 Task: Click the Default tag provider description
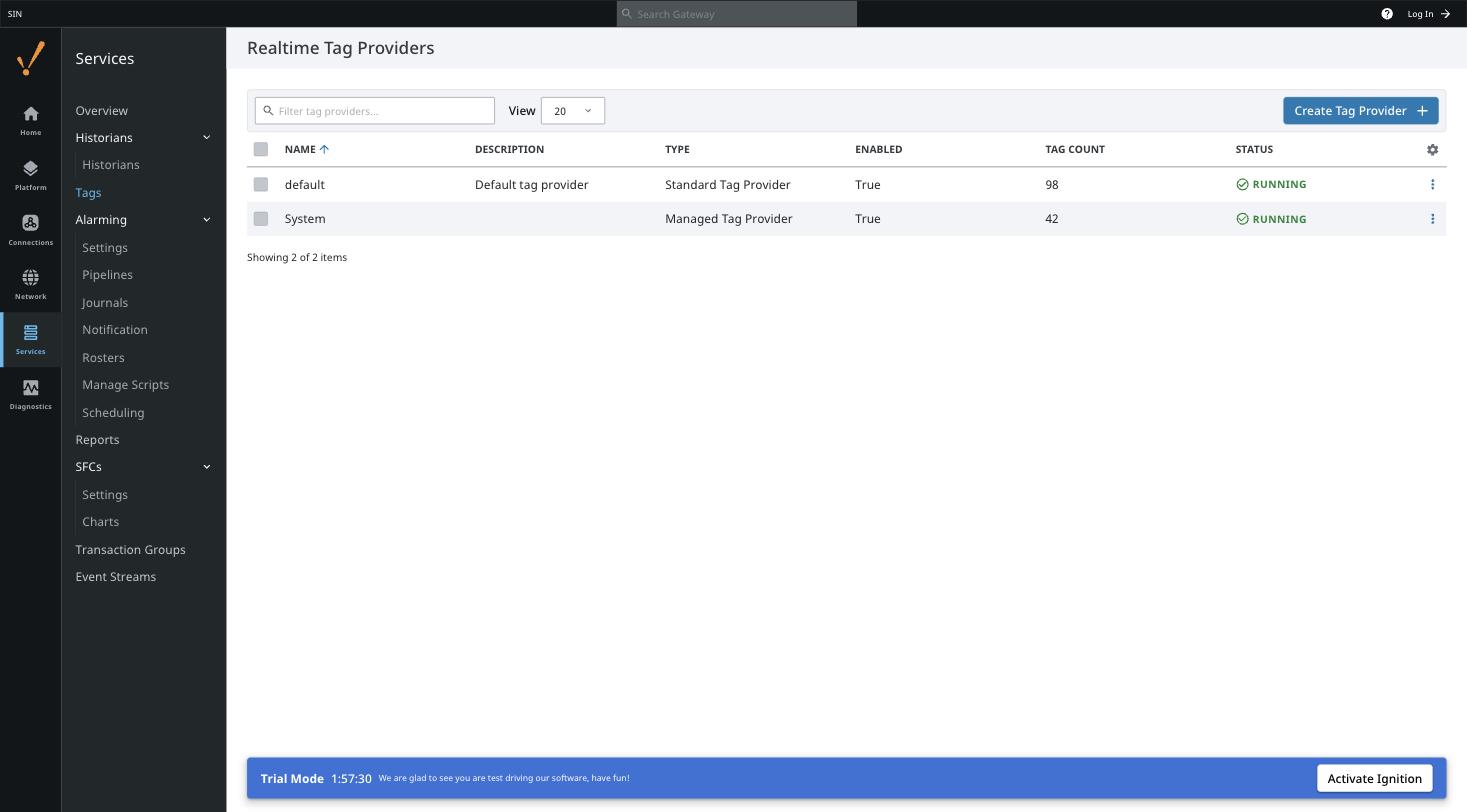point(532,184)
